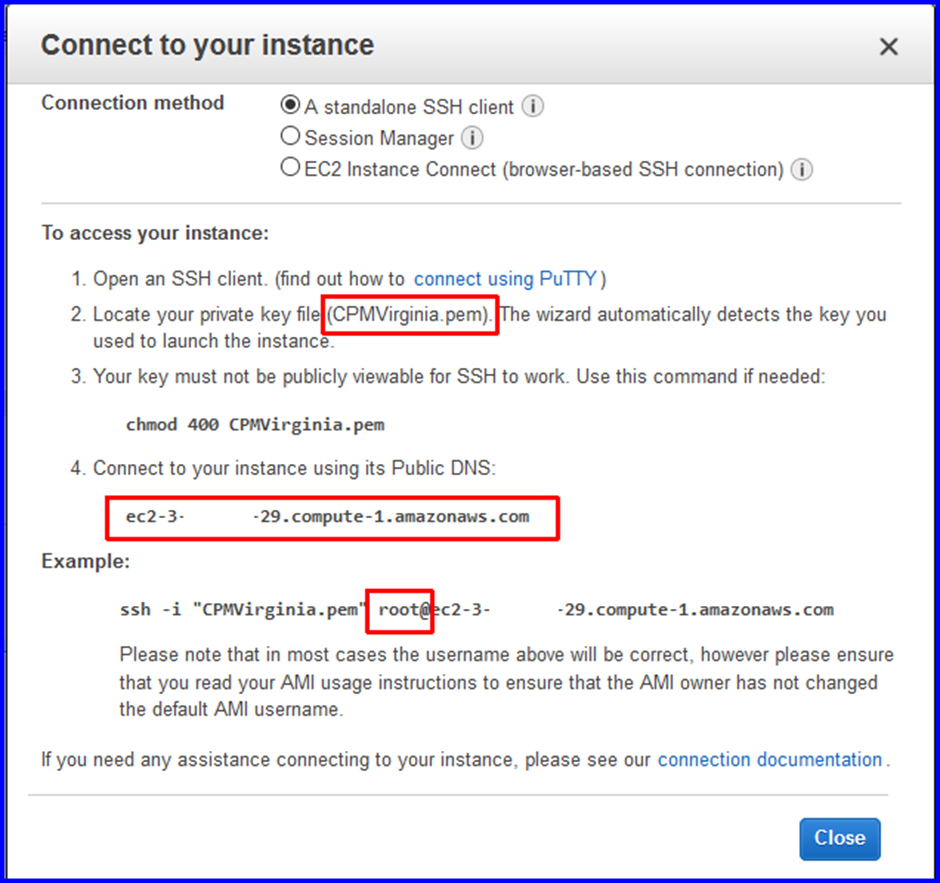Choose the Session Manager connection method
Image resolution: width=940 pixels, height=883 pixels.
click(290, 137)
